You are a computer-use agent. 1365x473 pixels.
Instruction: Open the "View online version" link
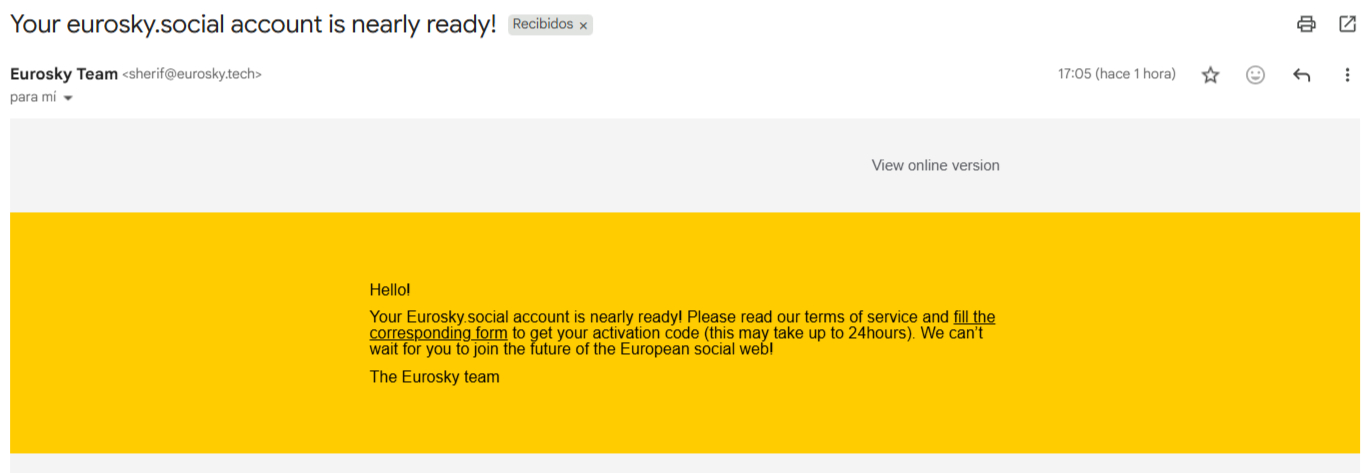pyautogui.click(x=935, y=165)
